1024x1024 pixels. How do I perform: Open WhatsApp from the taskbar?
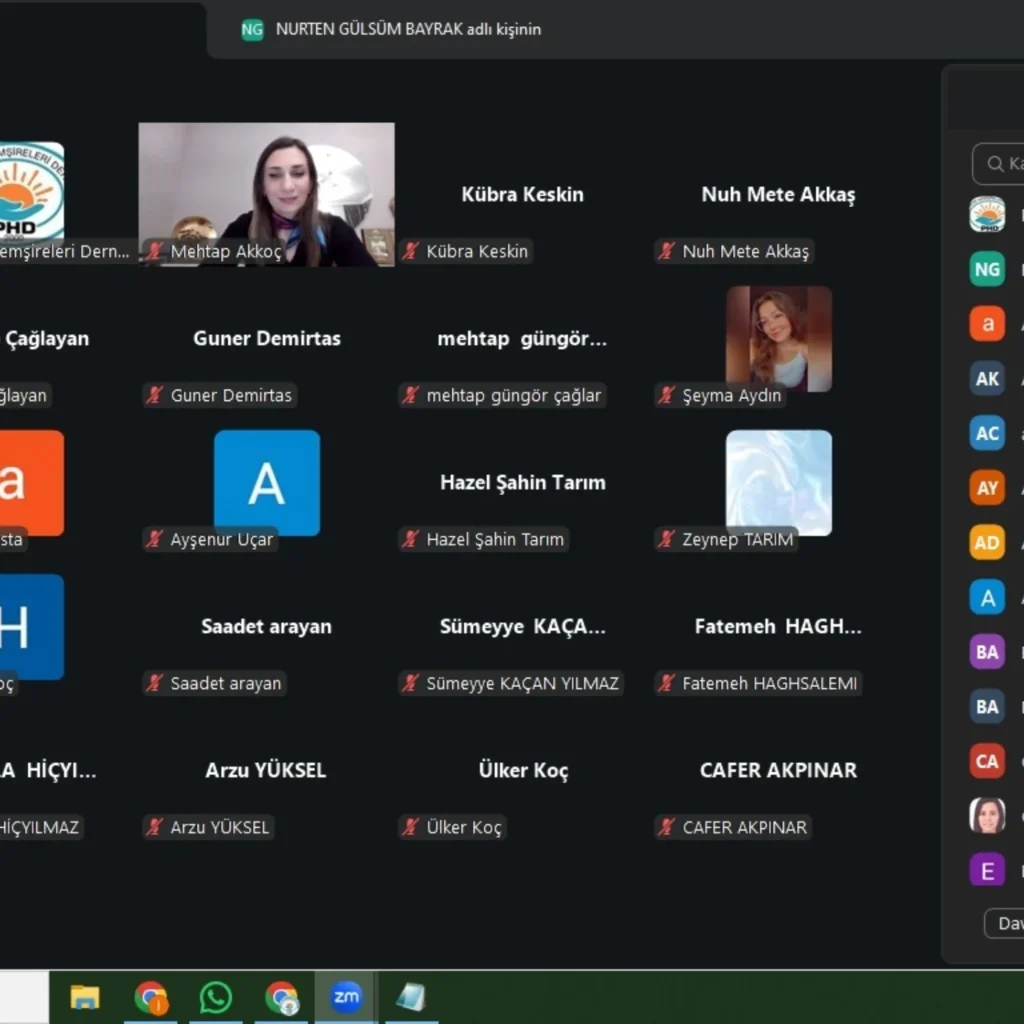click(x=215, y=997)
